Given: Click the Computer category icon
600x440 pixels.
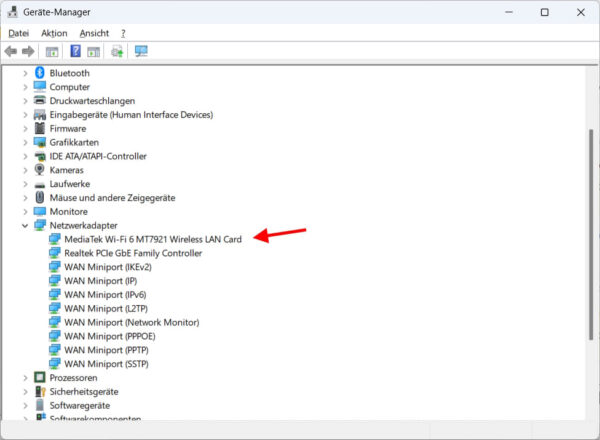Looking at the screenshot, I should point(40,86).
